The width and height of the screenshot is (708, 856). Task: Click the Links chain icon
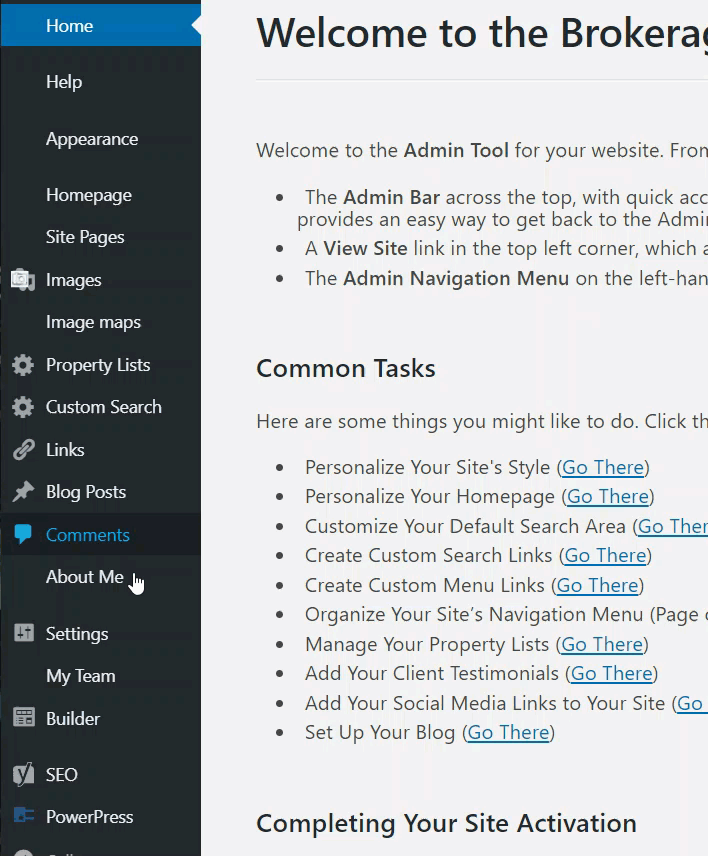click(23, 450)
